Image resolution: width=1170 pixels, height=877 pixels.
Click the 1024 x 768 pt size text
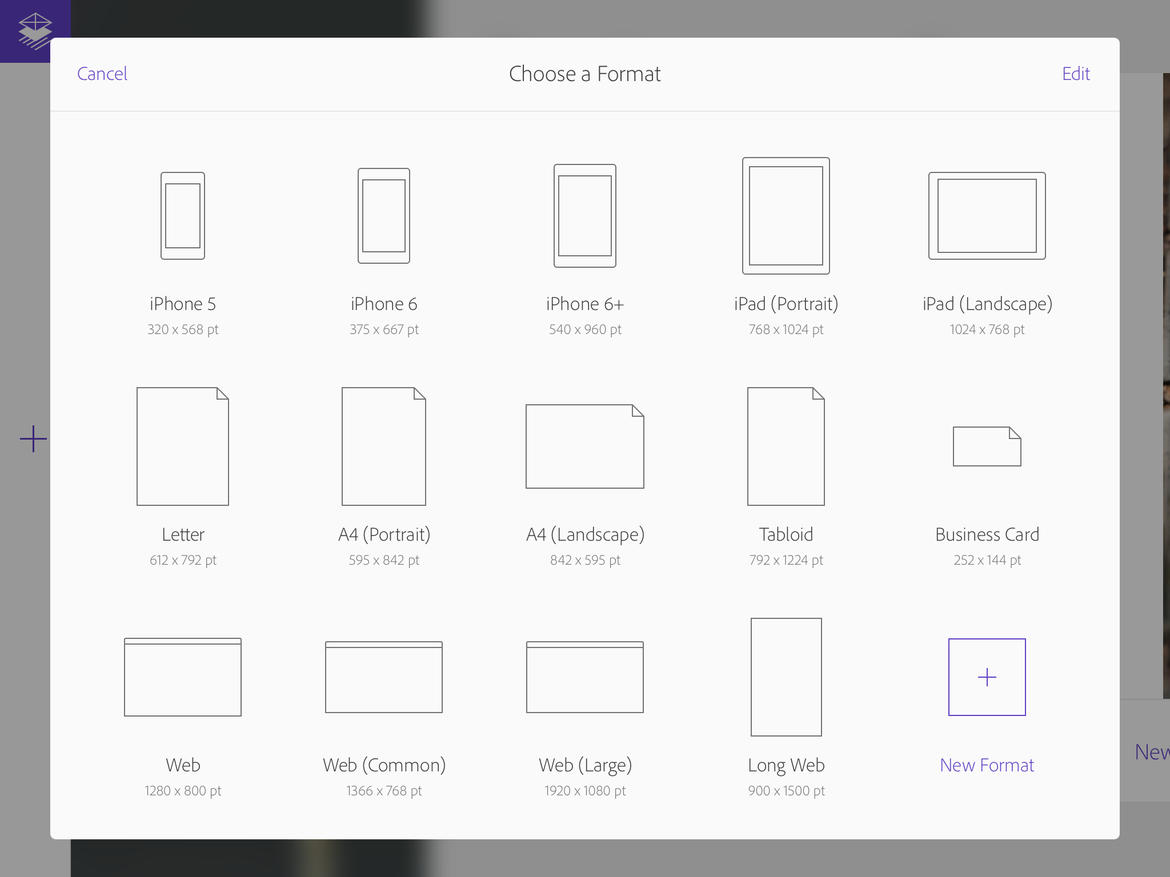tap(986, 329)
